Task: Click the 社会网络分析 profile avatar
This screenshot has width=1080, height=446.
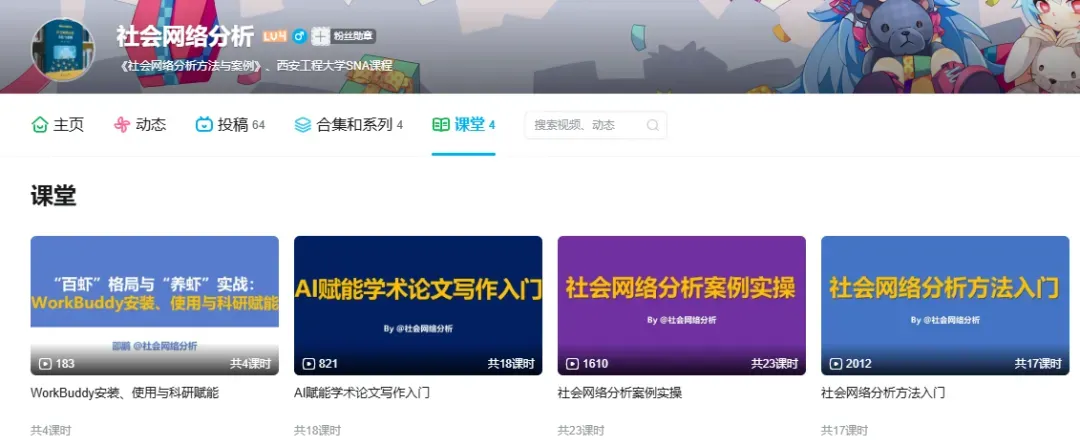Action: coord(63,51)
